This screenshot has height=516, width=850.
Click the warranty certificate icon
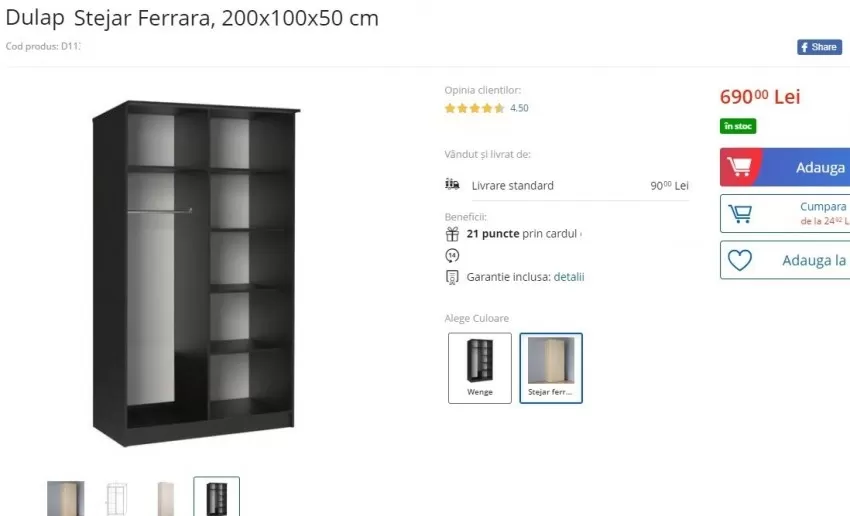(x=452, y=277)
